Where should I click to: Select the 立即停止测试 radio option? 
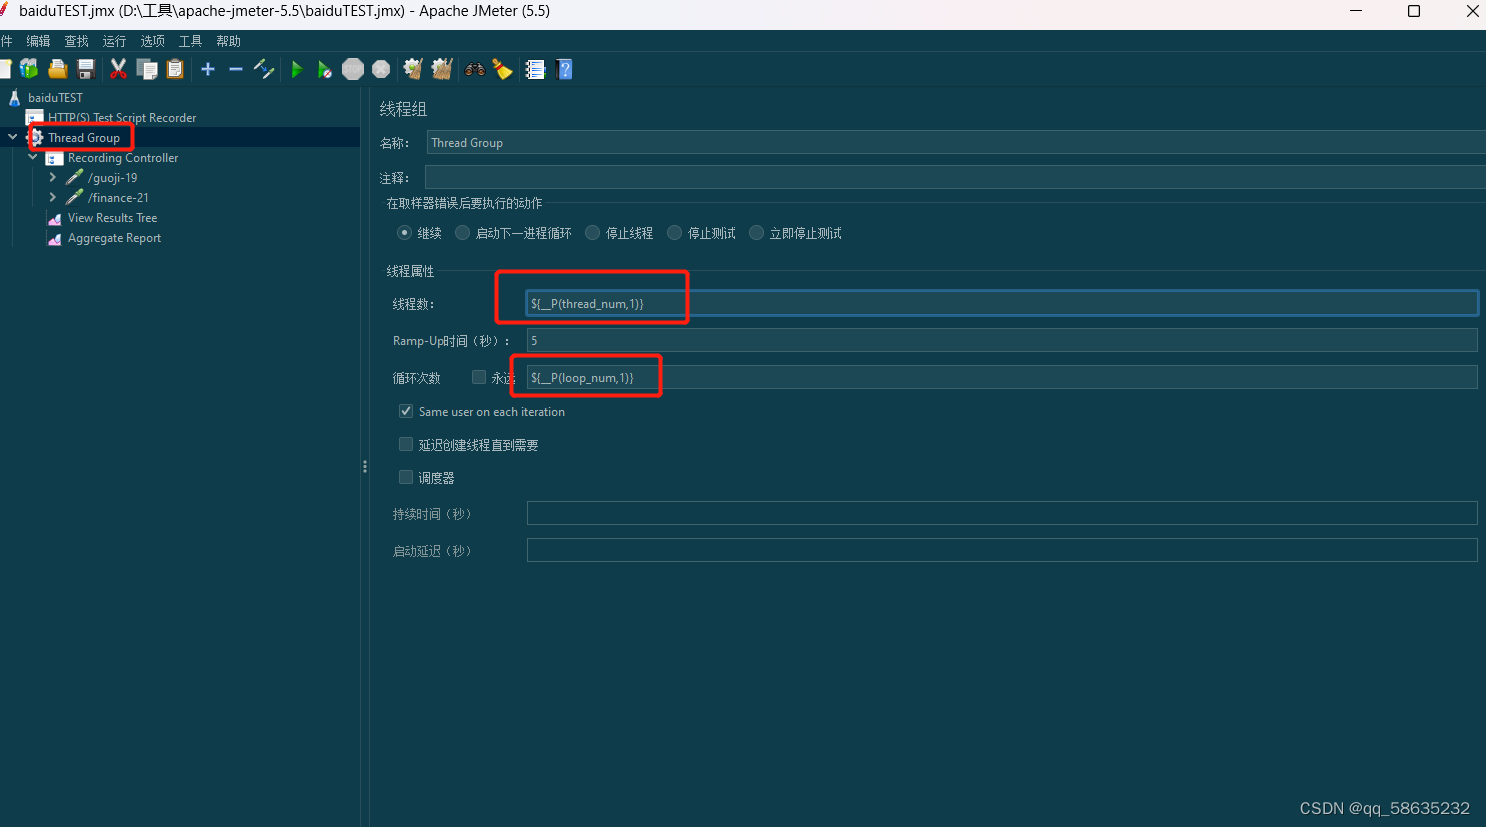(x=756, y=233)
